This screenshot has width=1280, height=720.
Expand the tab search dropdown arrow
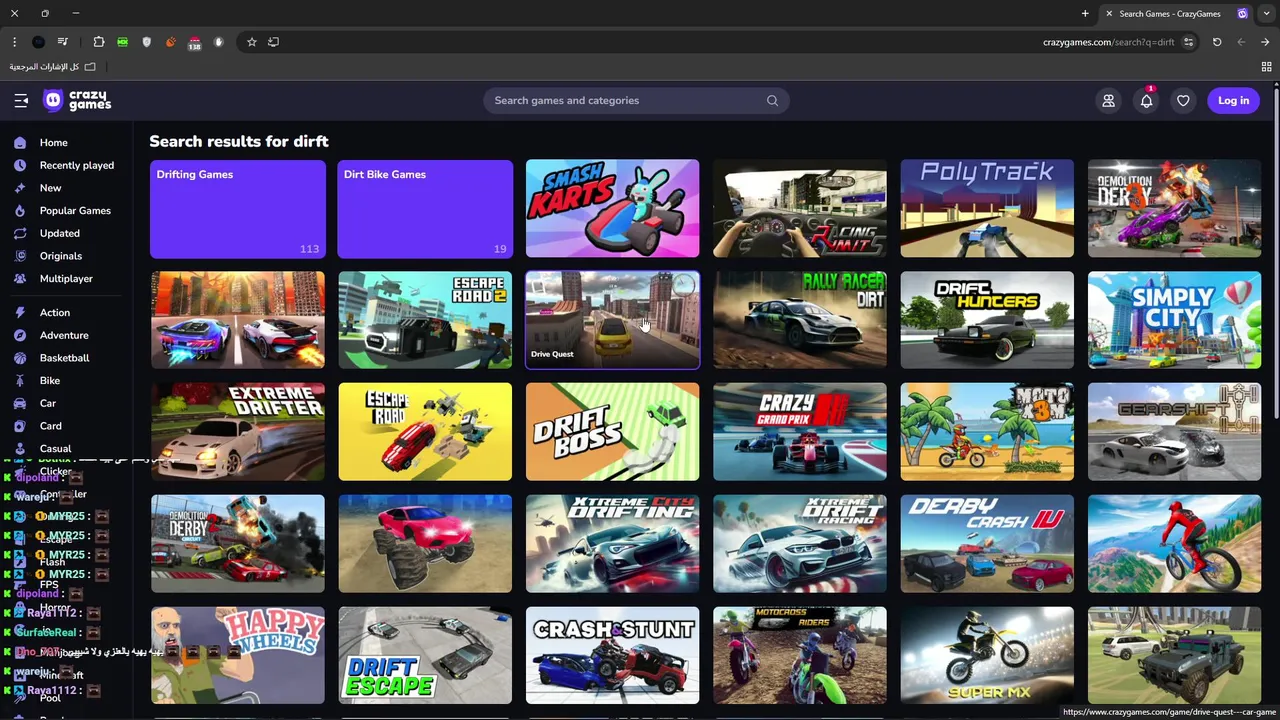pos(1266,14)
